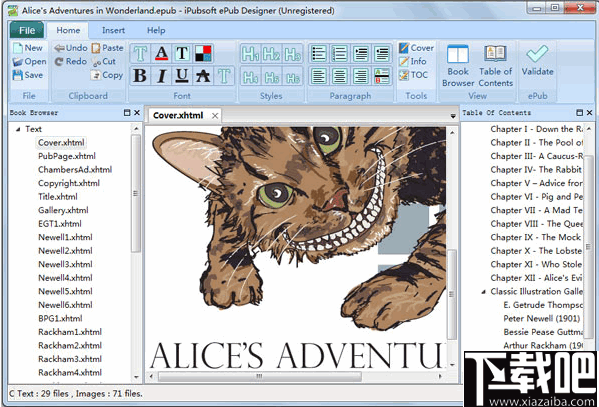Apply Heading 2 style
Image resolution: width=599 pixels, height=407 pixels.
[271, 54]
